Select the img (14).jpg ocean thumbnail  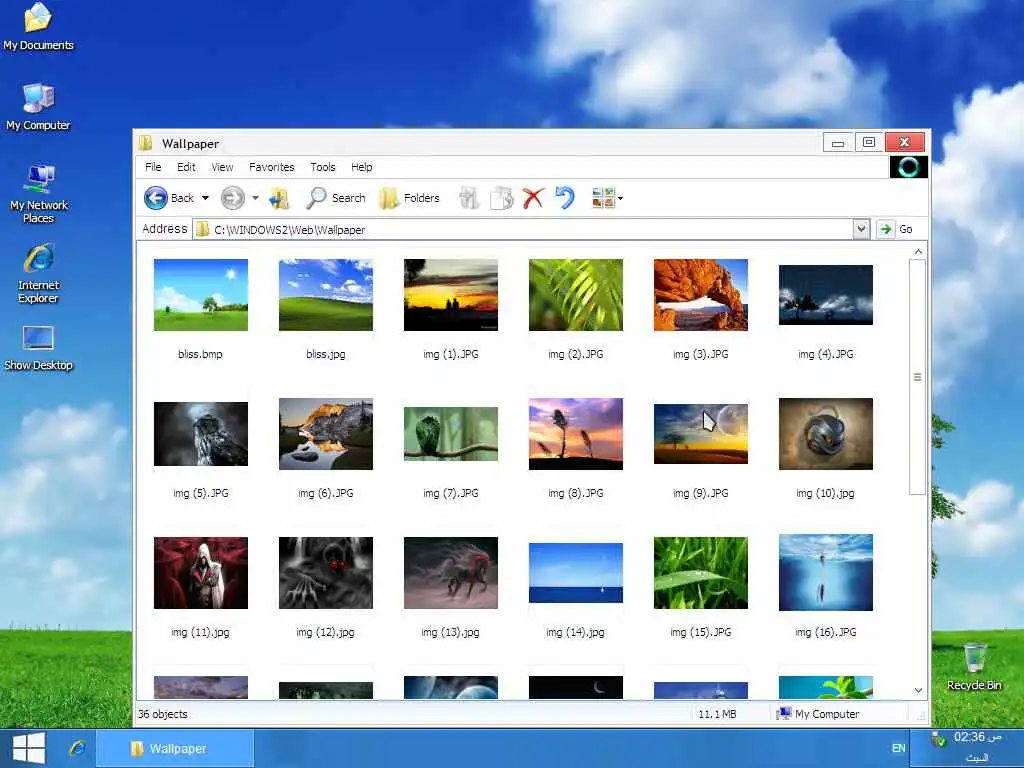point(576,573)
